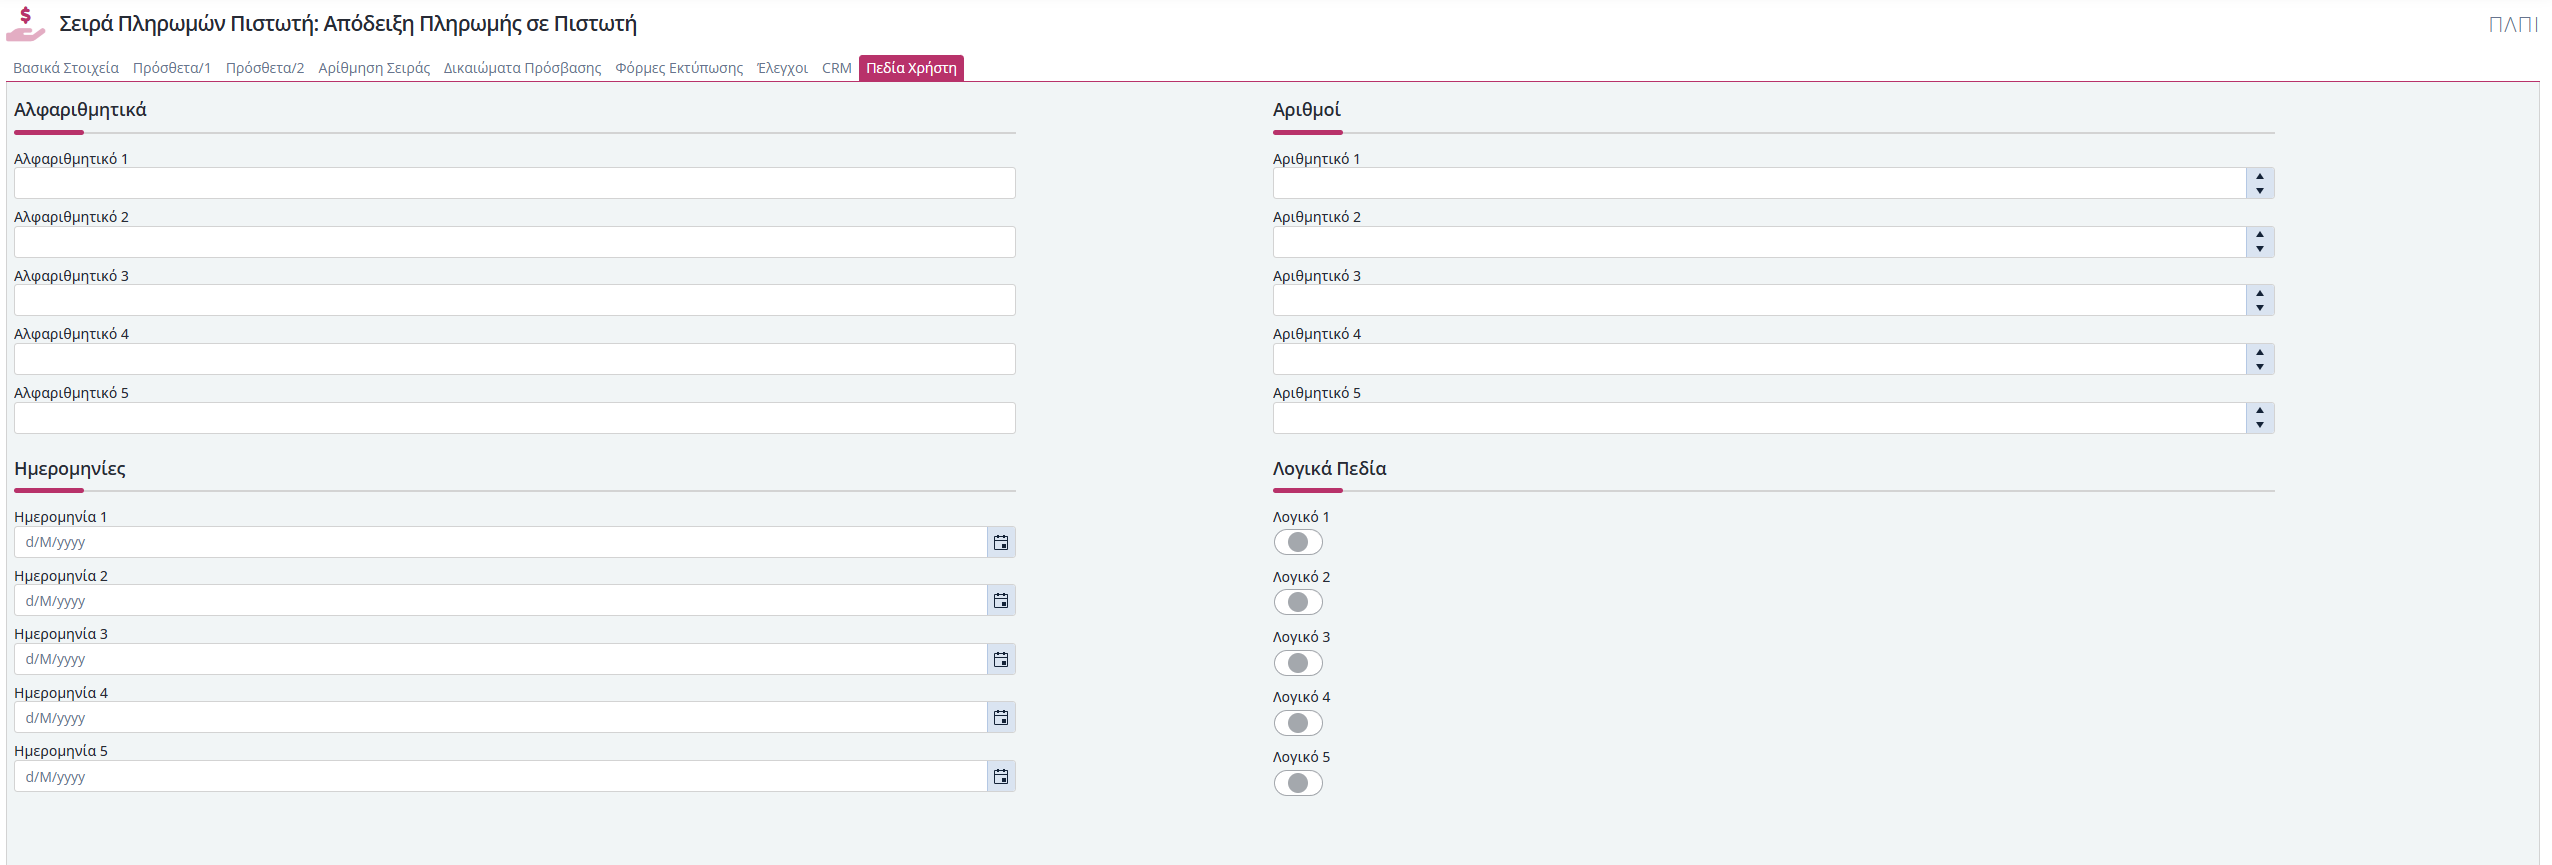The width and height of the screenshot is (2552, 865).
Task: Decrease Αριθμητικό 3 value with down arrow
Action: (x=2260, y=307)
